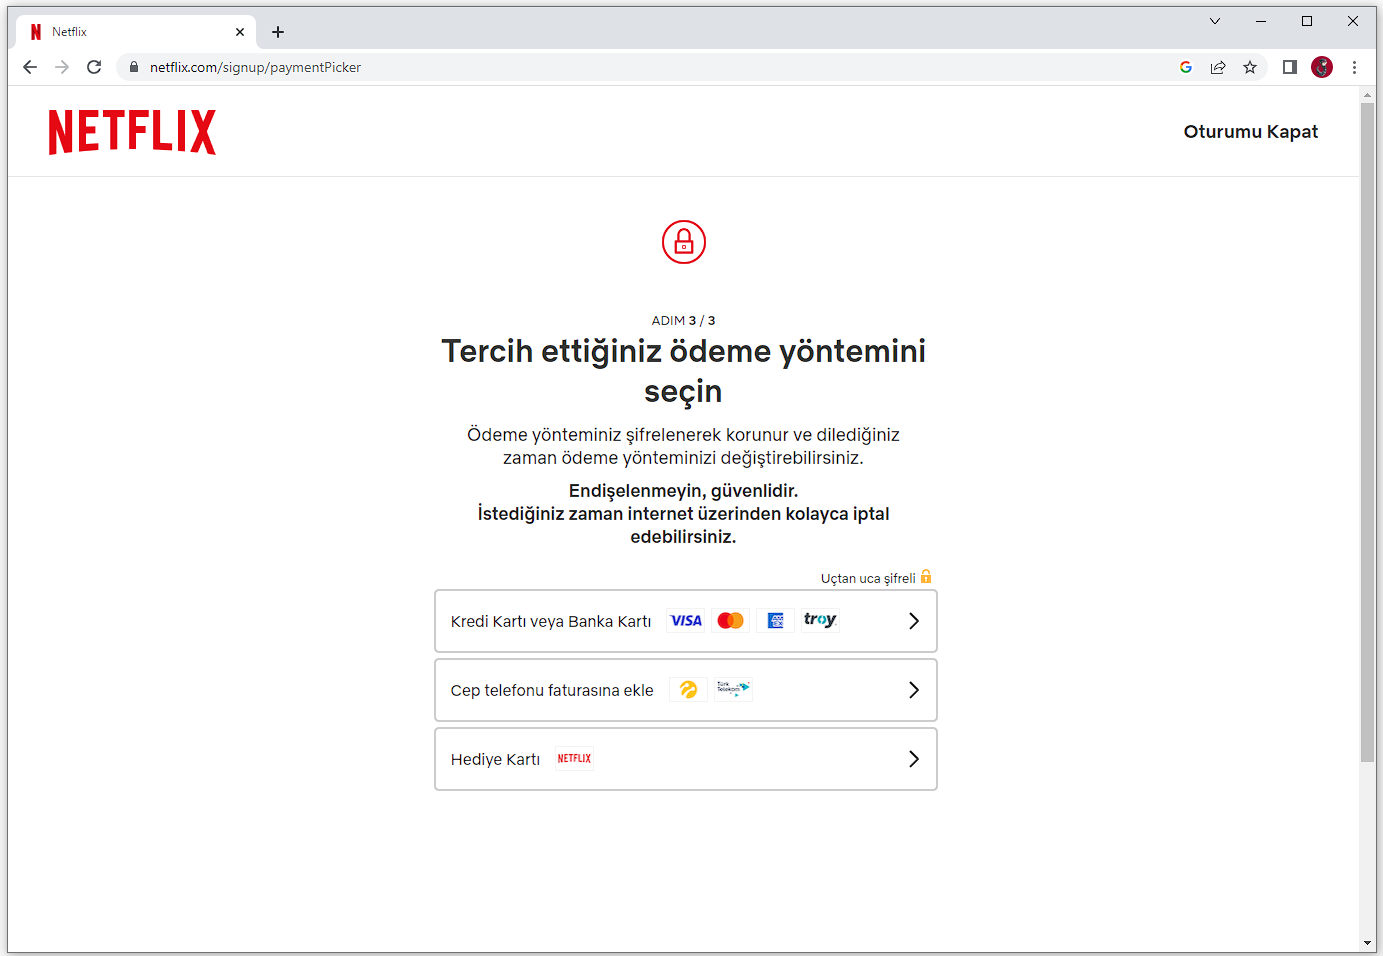Click the Turkcell operator icon
Viewport: 1383px width, 956px height.
coord(688,690)
